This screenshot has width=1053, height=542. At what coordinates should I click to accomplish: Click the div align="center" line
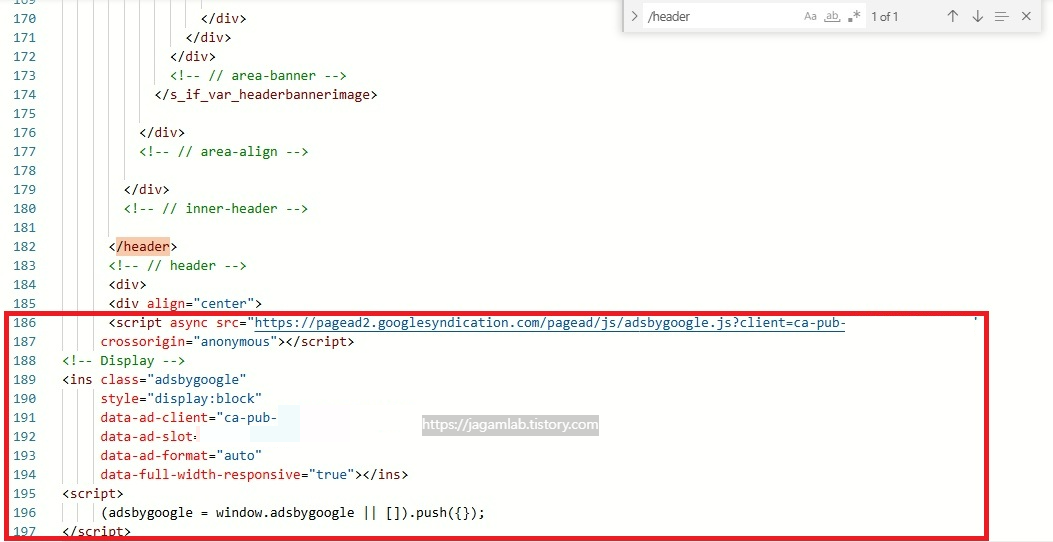click(x=185, y=304)
